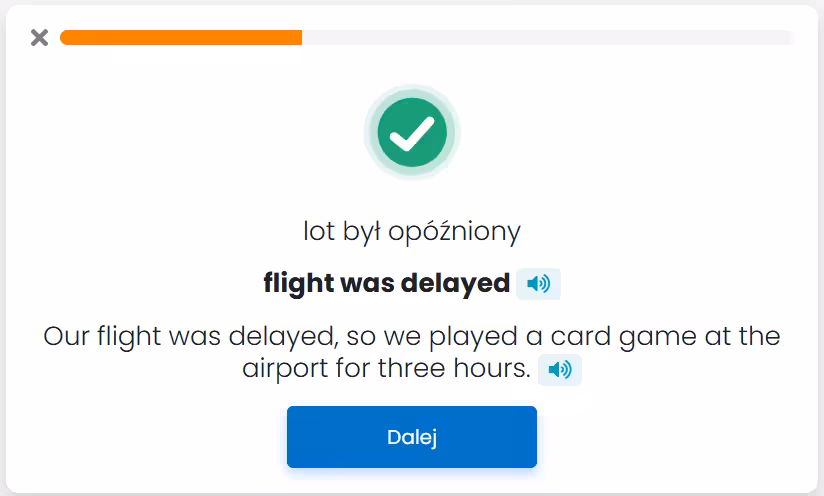Image resolution: width=824 pixels, height=496 pixels.
Task: Click the unfilled gray progress bar section
Action: click(x=548, y=38)
